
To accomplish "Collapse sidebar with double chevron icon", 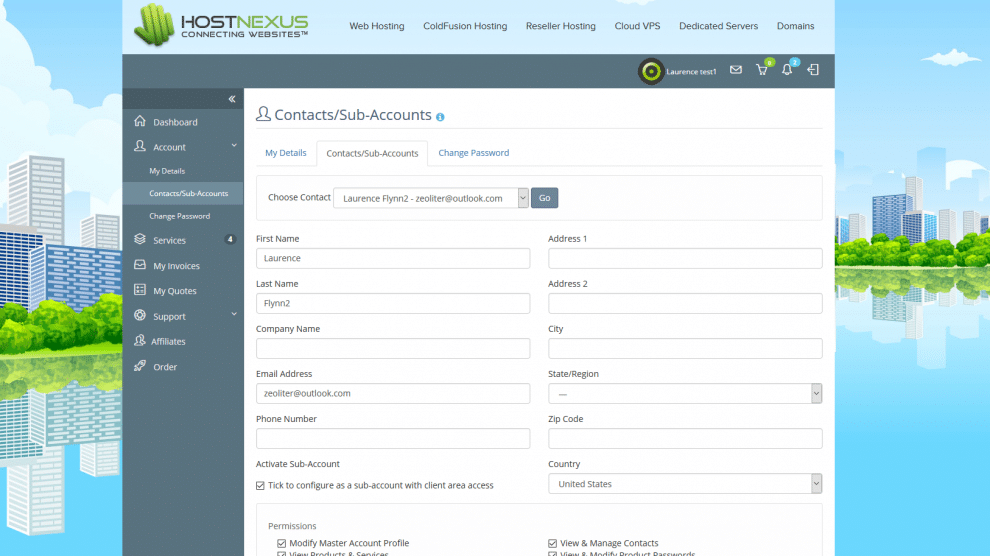I will pos(232,99).
